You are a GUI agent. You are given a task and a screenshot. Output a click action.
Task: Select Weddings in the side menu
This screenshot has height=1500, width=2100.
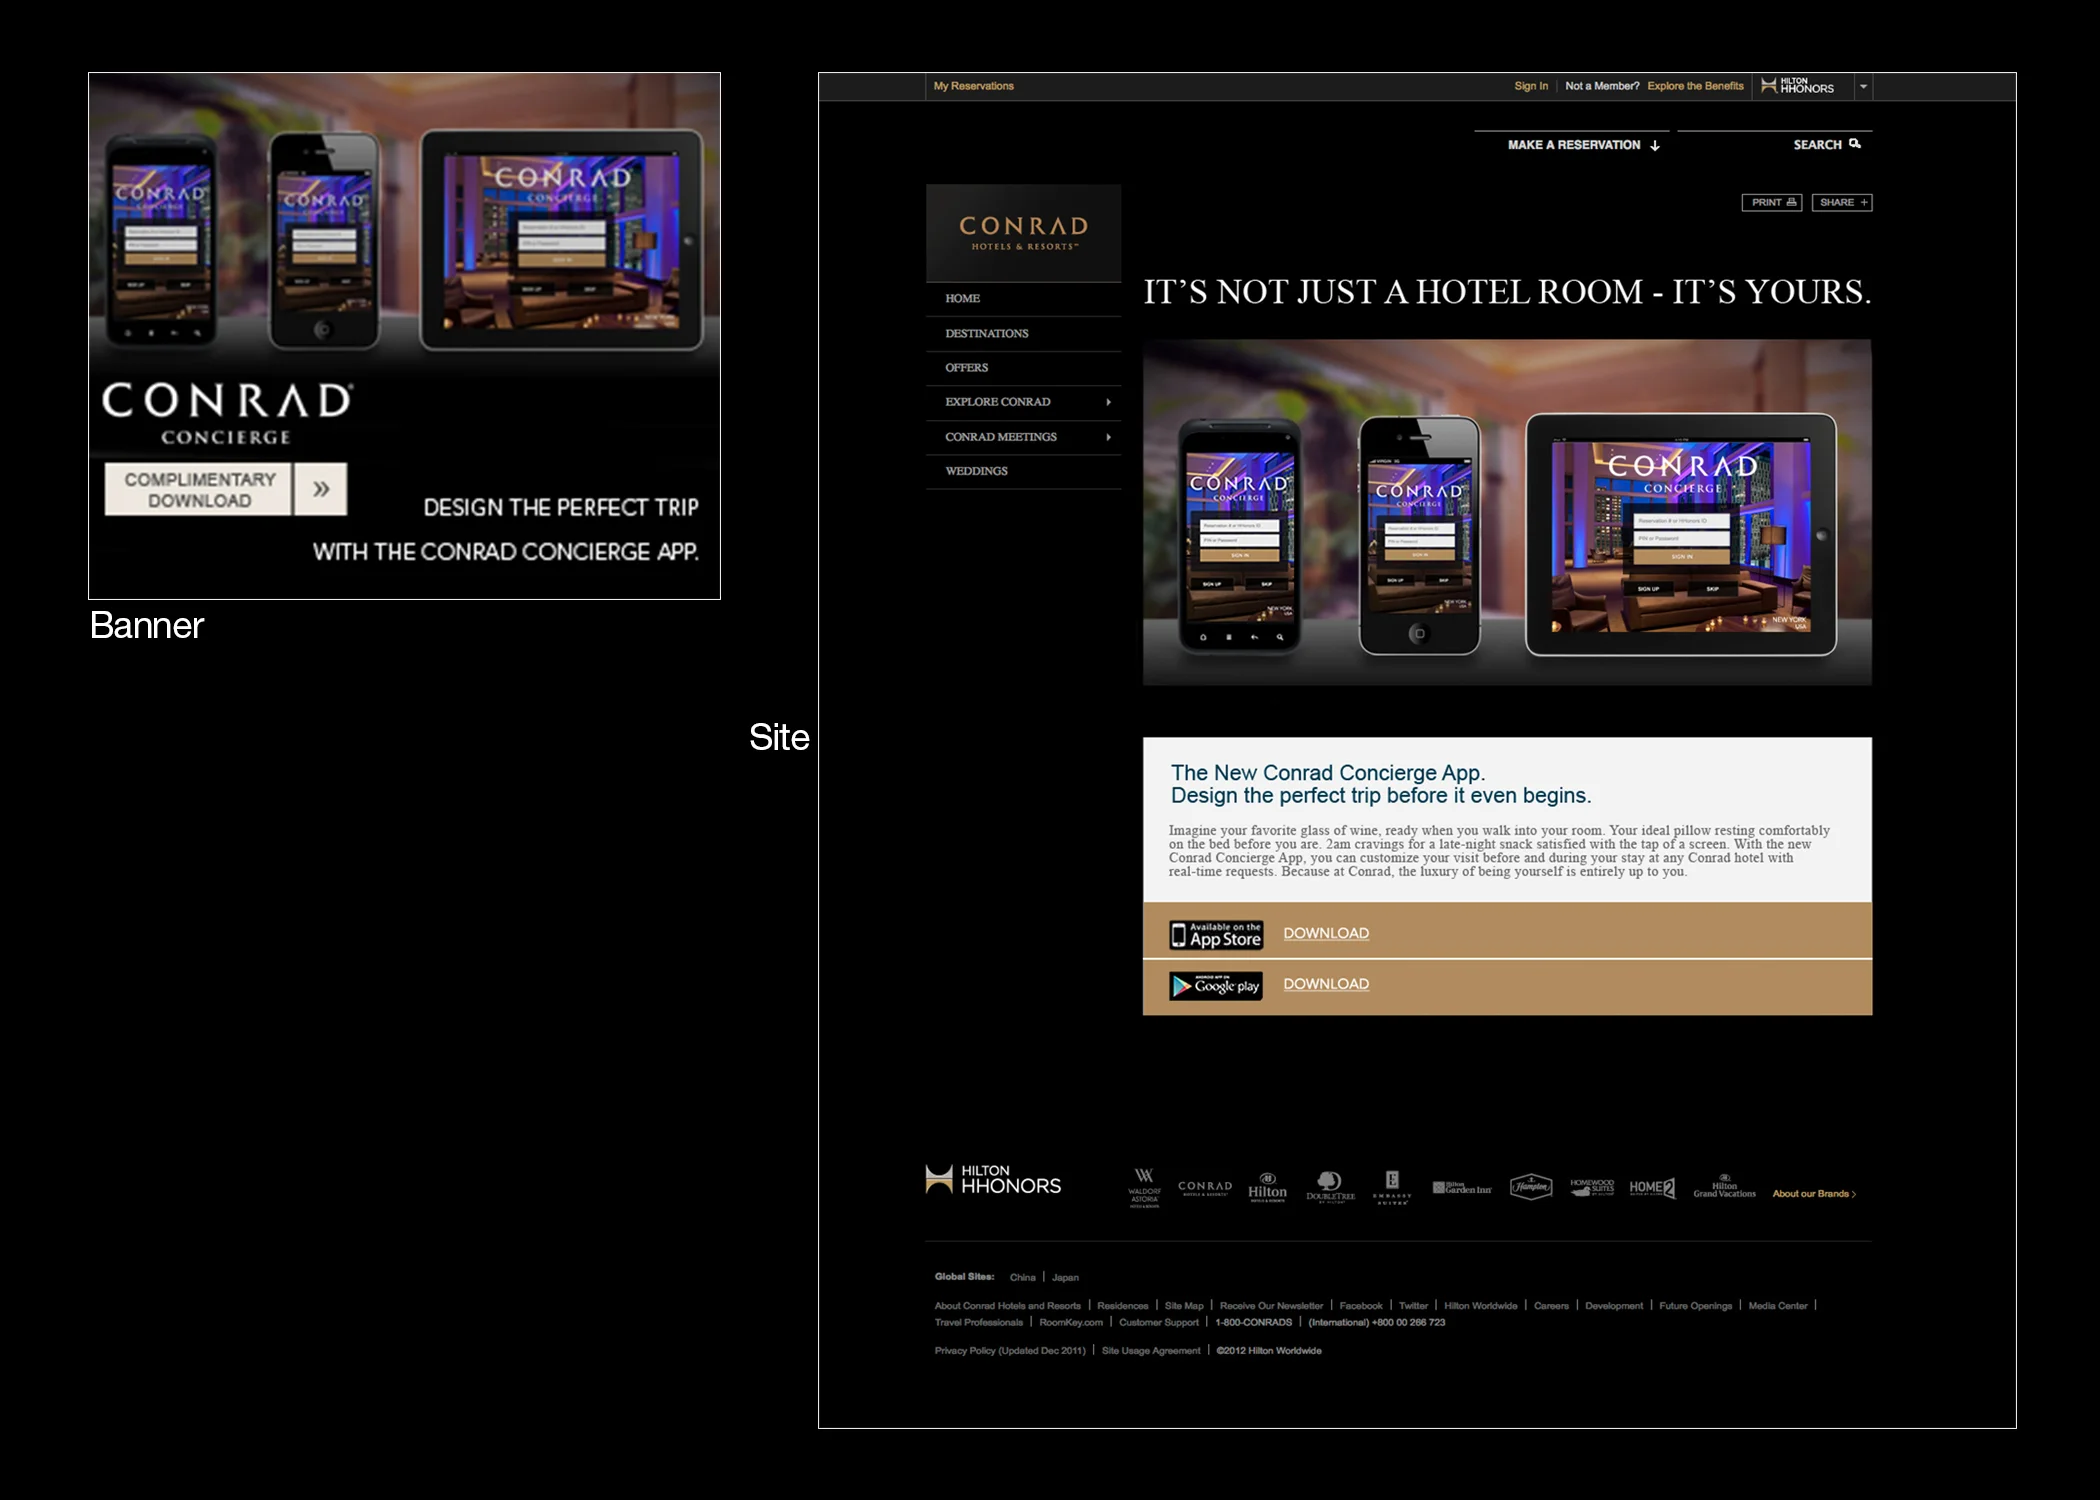coord(976,471)
